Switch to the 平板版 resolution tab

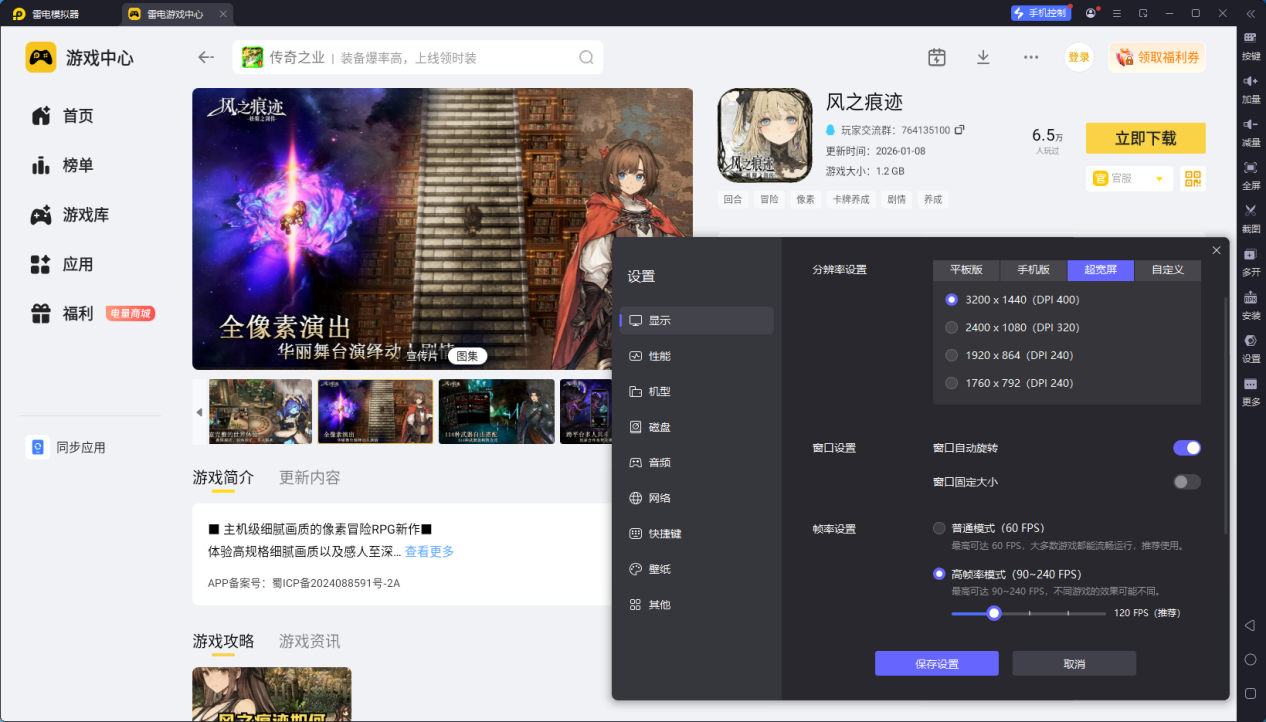[966, 270]
